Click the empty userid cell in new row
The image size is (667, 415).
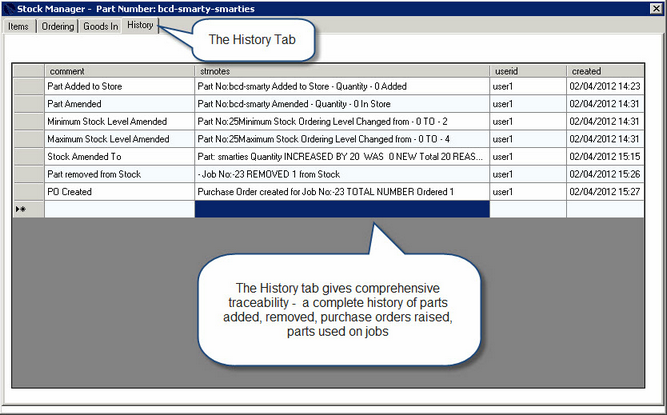[528, 209]
